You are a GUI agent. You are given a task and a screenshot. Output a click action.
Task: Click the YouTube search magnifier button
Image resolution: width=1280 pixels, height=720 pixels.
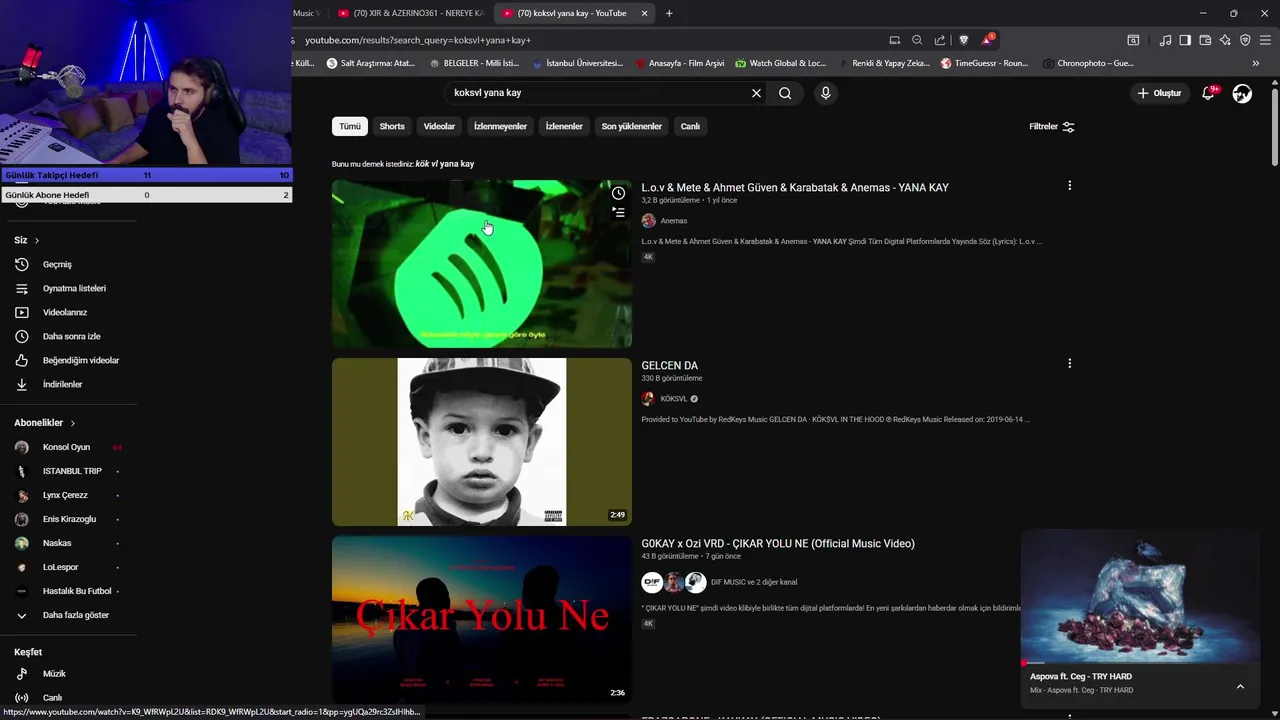pyautogui.click(x=785, y=93)
